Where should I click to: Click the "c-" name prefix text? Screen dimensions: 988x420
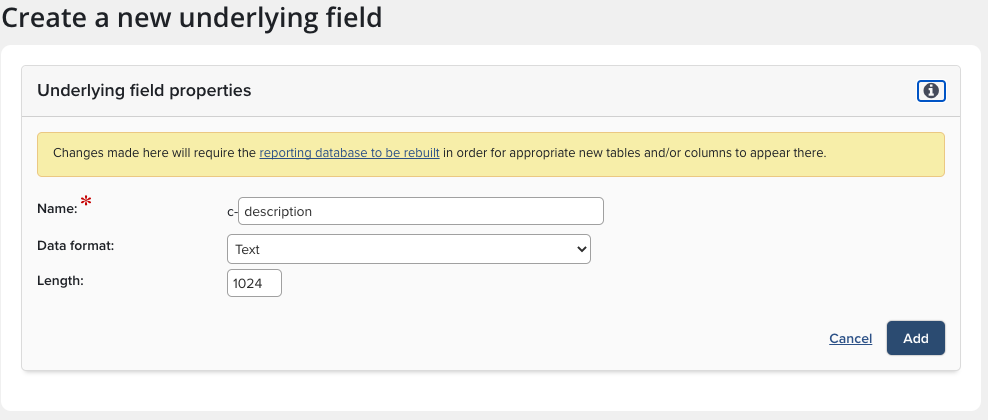click(x=232, y=212)
